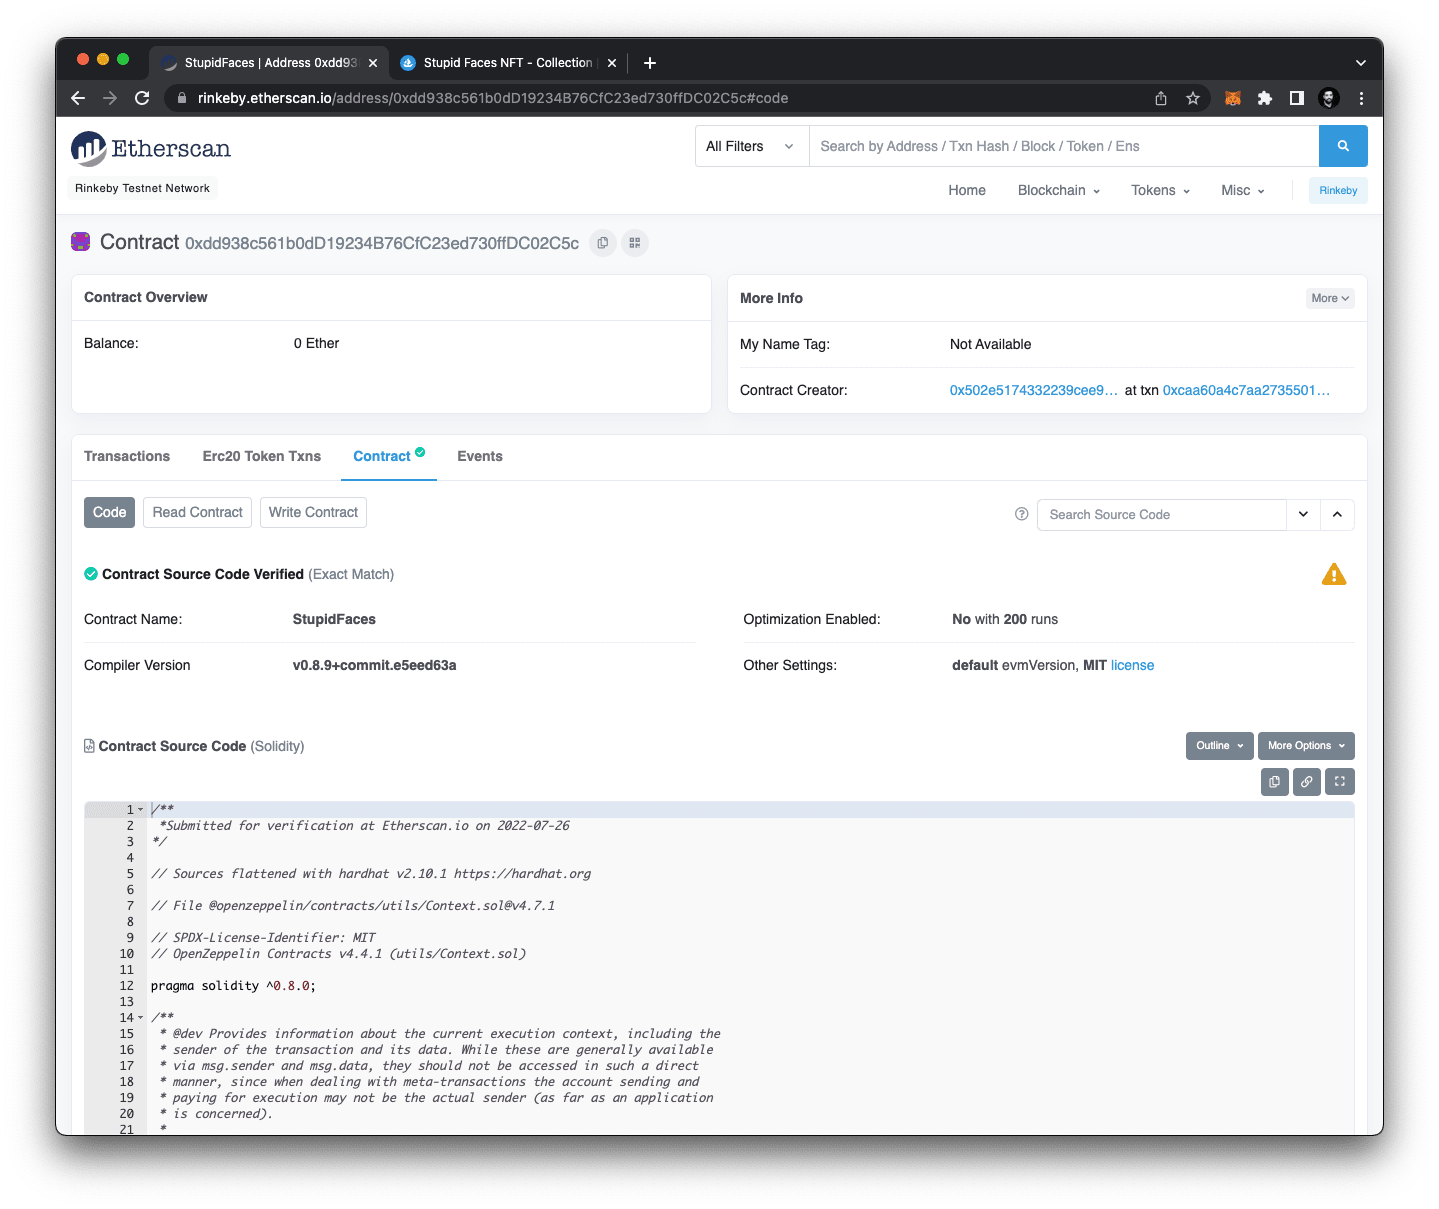View site info via the lock icon
This screenshot has height=1209, width=1439.
coord(181,98)
